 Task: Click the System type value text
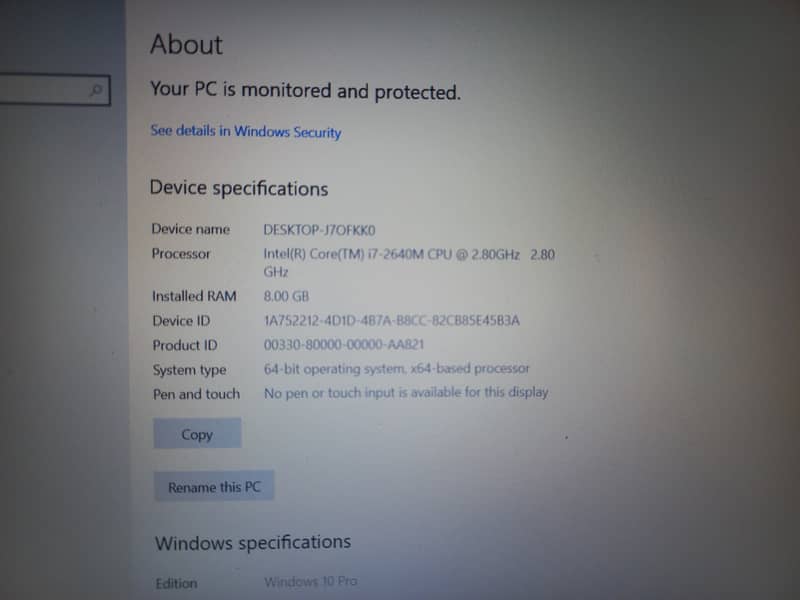[x=396, y=368]
